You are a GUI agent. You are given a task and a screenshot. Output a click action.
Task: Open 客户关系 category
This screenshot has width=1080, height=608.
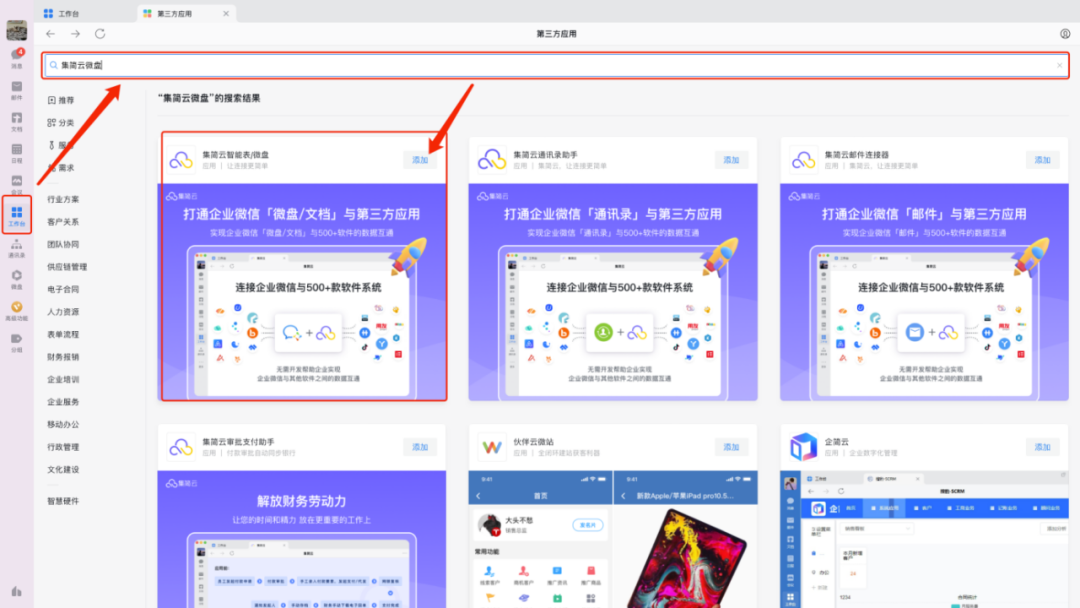coord(63,222)
